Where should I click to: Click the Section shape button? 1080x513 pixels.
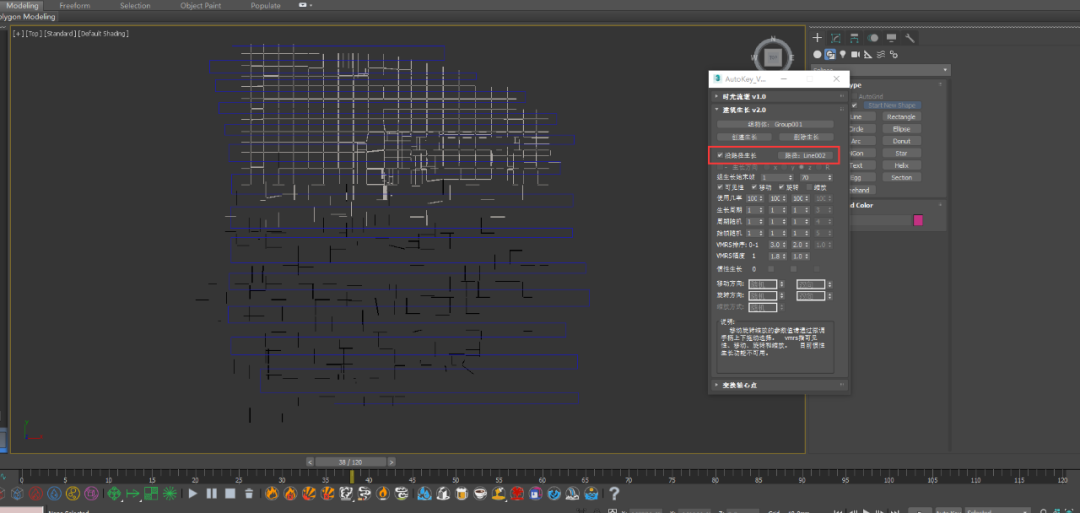pos(901,177)
